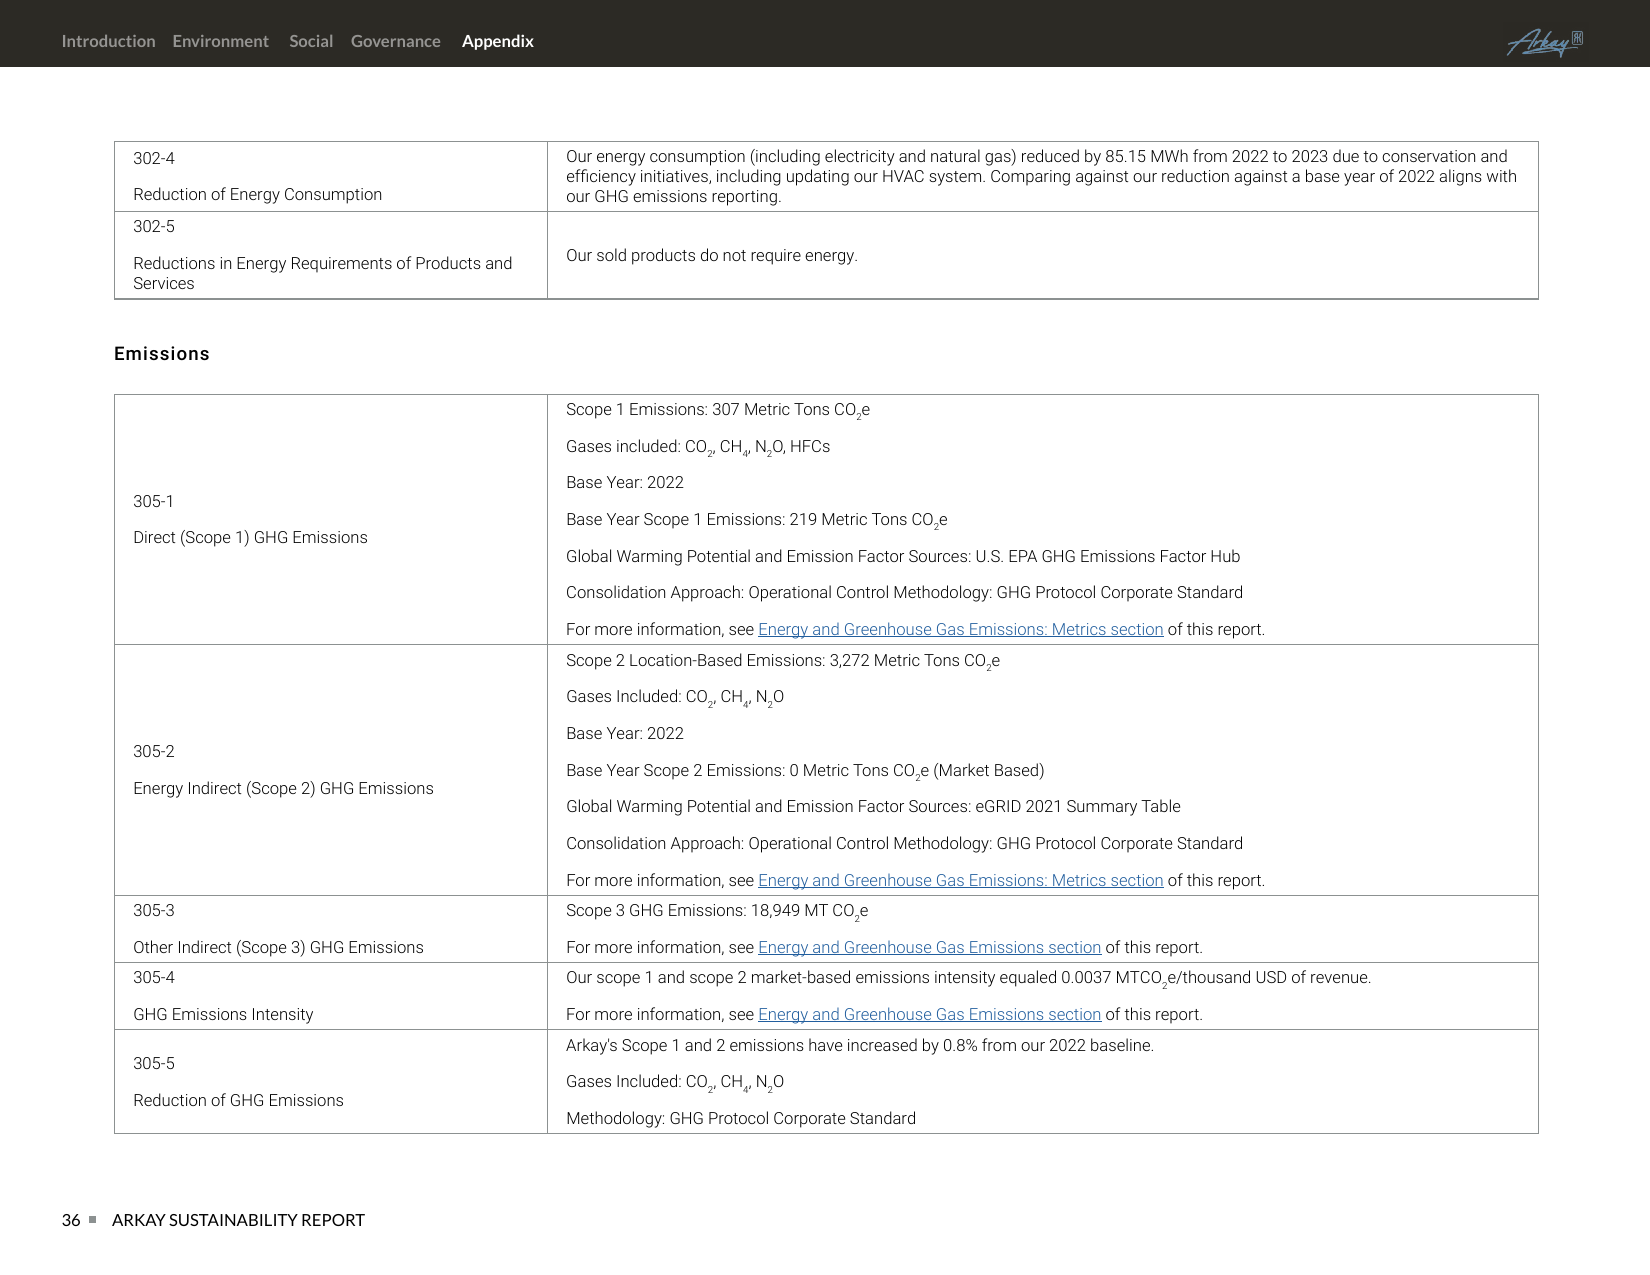Click '305-2' disclosure number

(154, 751)
